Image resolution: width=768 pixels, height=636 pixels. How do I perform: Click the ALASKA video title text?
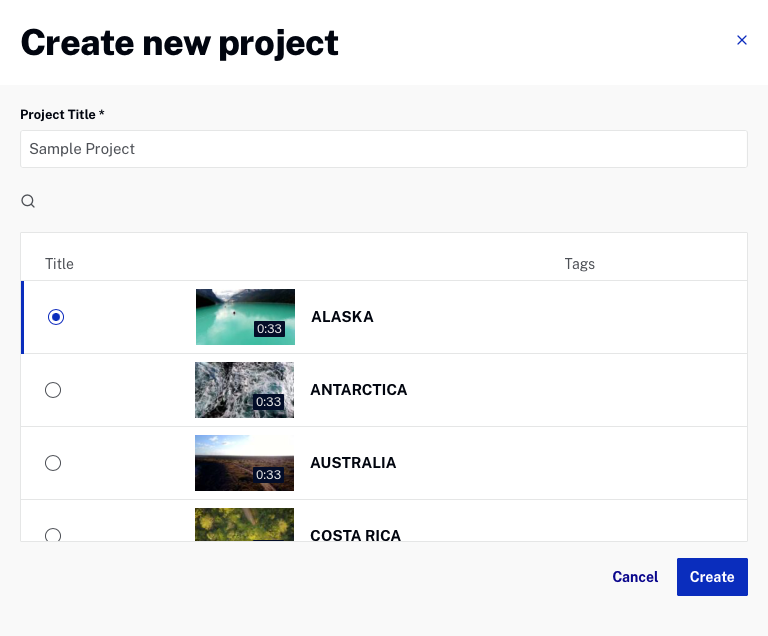pyautogui.click(x=342, y=317)
